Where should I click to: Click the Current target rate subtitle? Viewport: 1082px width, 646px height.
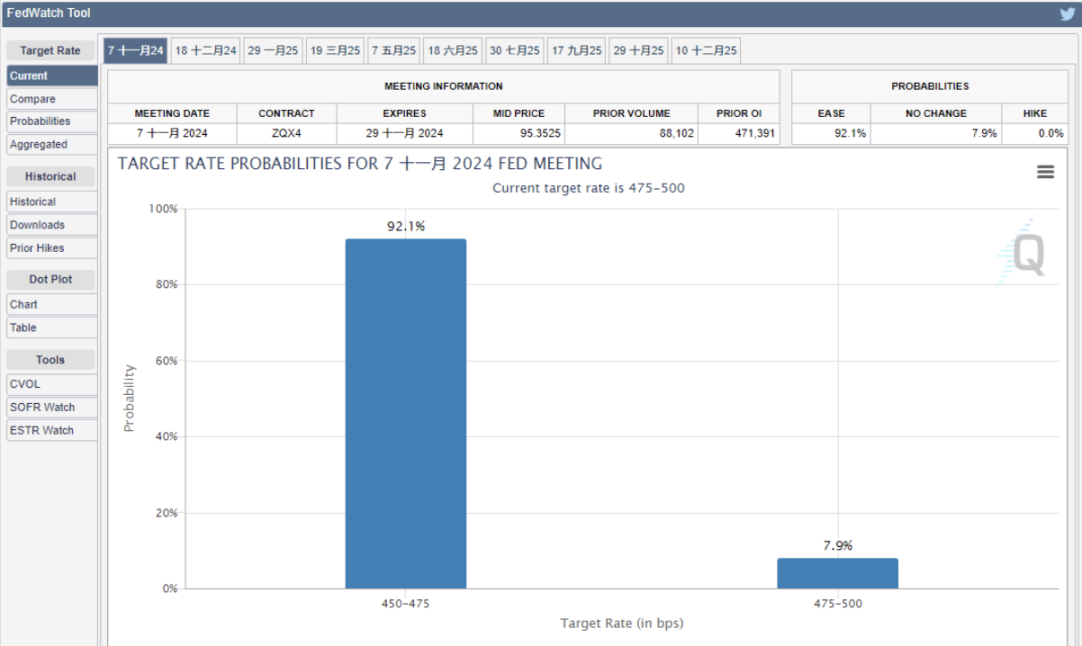(x=589, y=188)
